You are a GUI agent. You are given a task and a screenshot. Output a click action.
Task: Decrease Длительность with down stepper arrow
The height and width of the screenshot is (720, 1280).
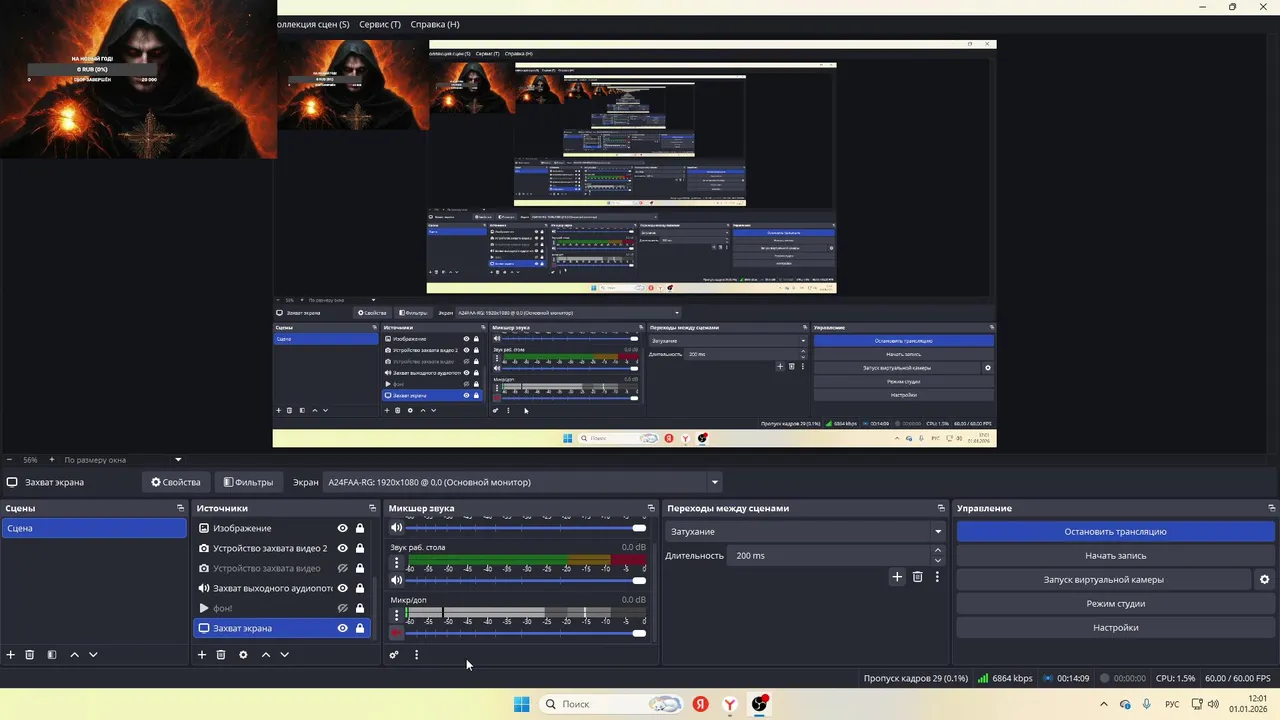tap(937, 561)
